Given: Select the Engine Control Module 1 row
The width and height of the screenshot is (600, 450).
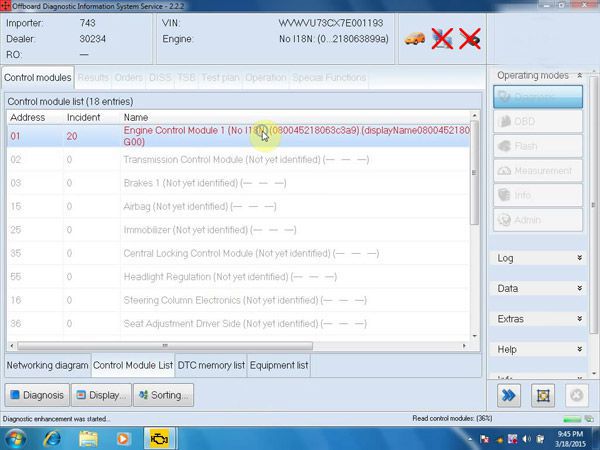Looking at the screenshot, I should pos(238,136).
